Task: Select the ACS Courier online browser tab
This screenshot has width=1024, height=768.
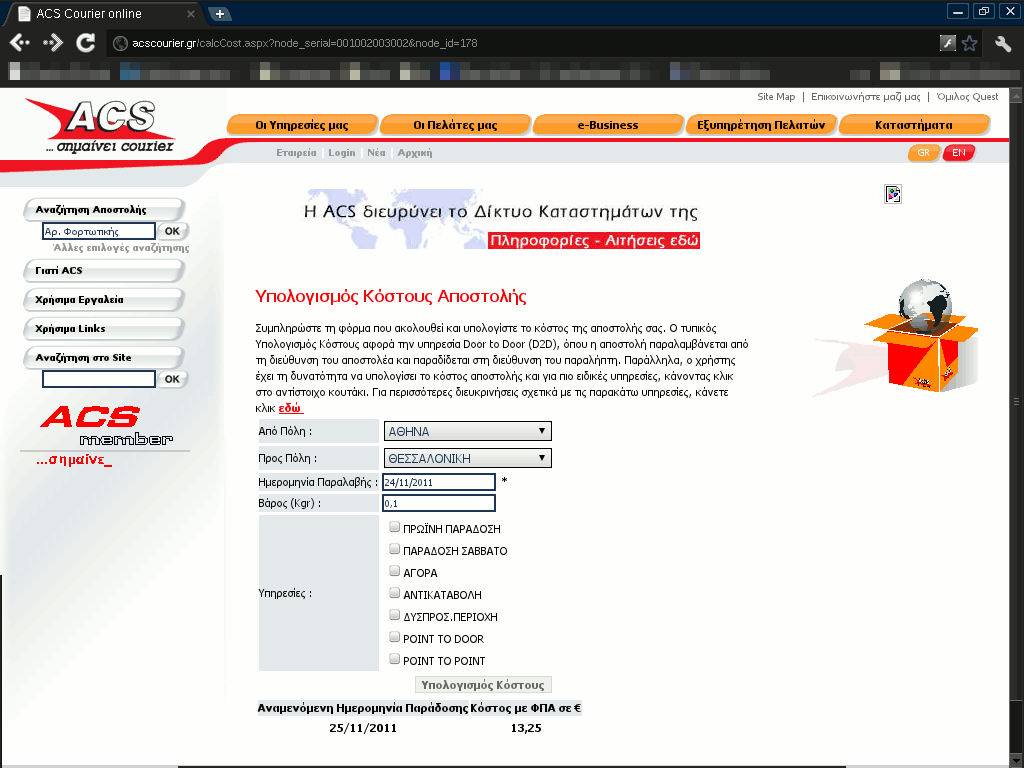Action: tap(107, 14)
